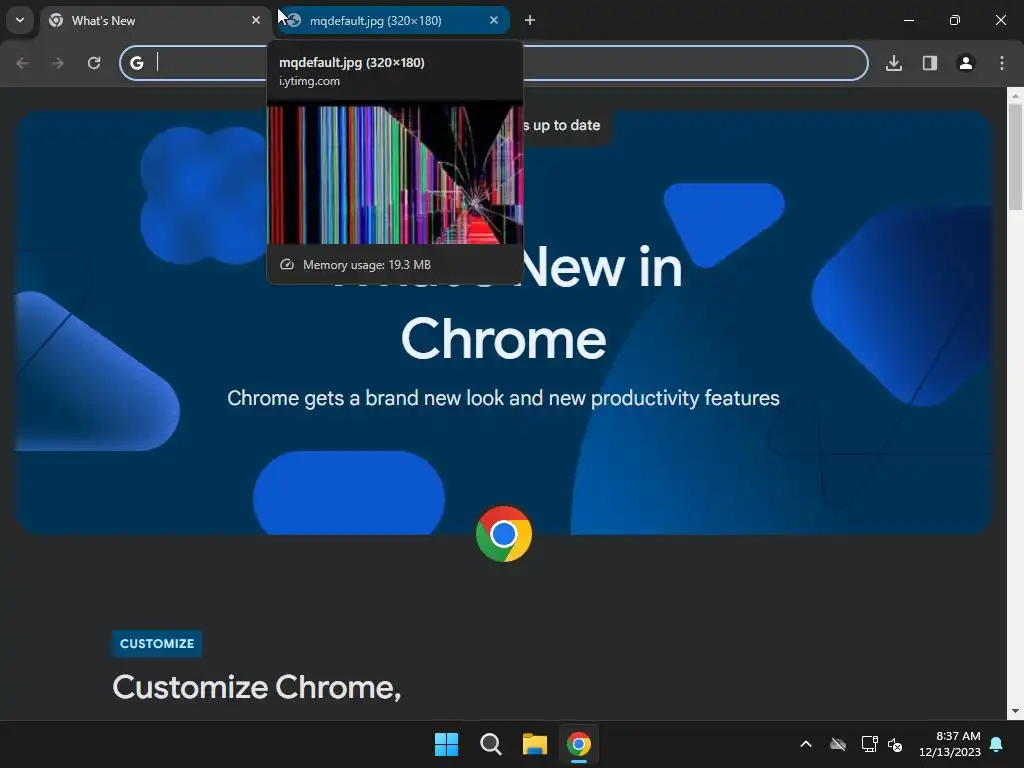
Task: Click the Memory usage: 19.3 MB text
Action: coord(366,264)
